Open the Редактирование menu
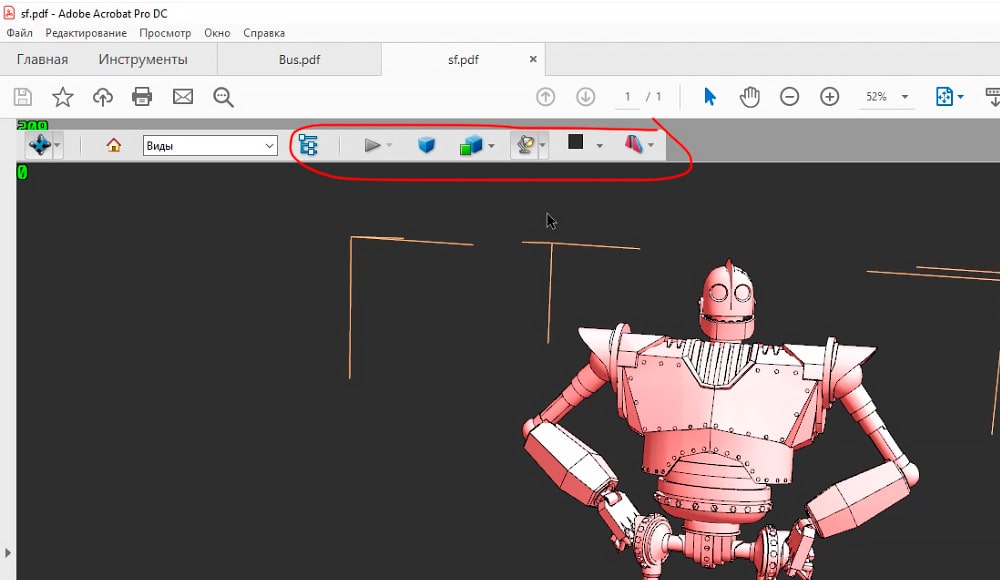The width and height of the screenshot is (1000, 580). pyautogui.click(x=86, y=33)
